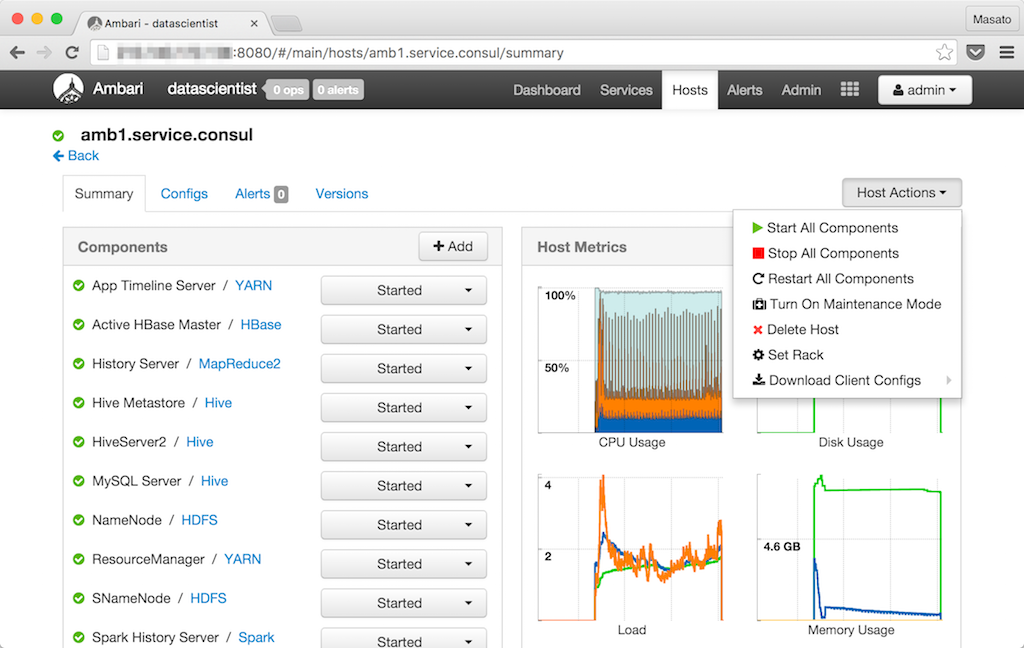The height and width of the screenshot is (648, 1024).
Task: Choose Turn On Maintenance Mode
Action: [x=848, y=304]
